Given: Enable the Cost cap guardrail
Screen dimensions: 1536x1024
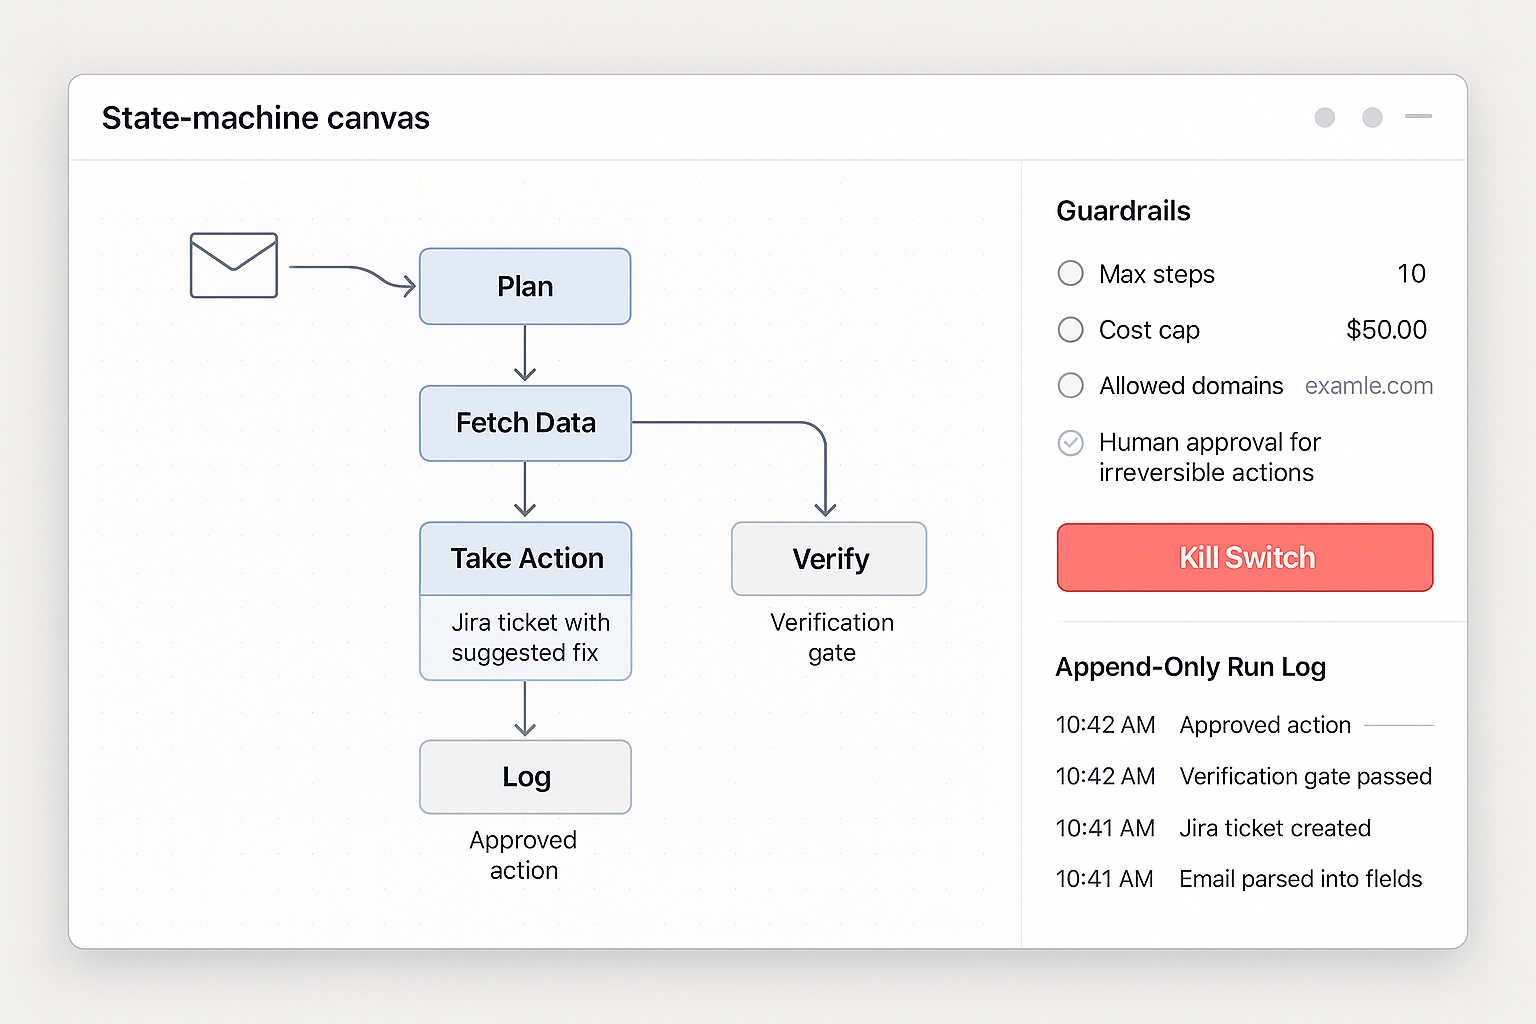Looking at the screenshot, I should [x=1071, y=329].
